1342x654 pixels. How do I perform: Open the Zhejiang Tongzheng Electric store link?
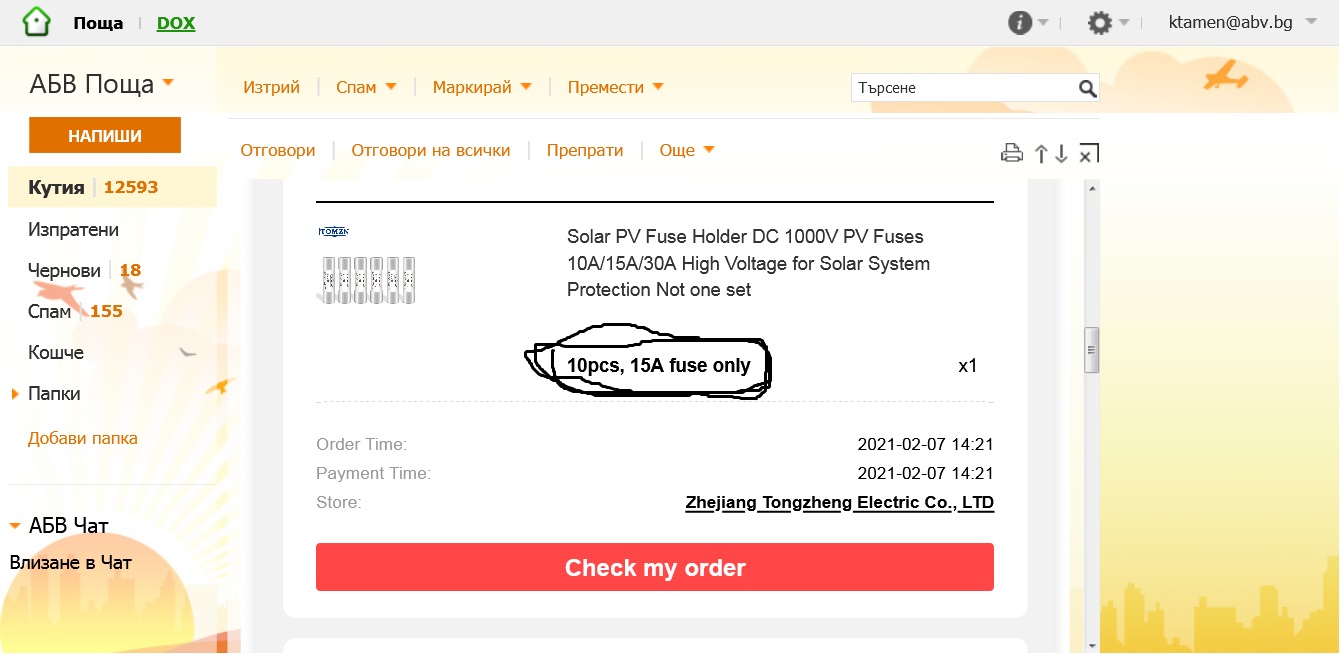click(x=839, y=502)
